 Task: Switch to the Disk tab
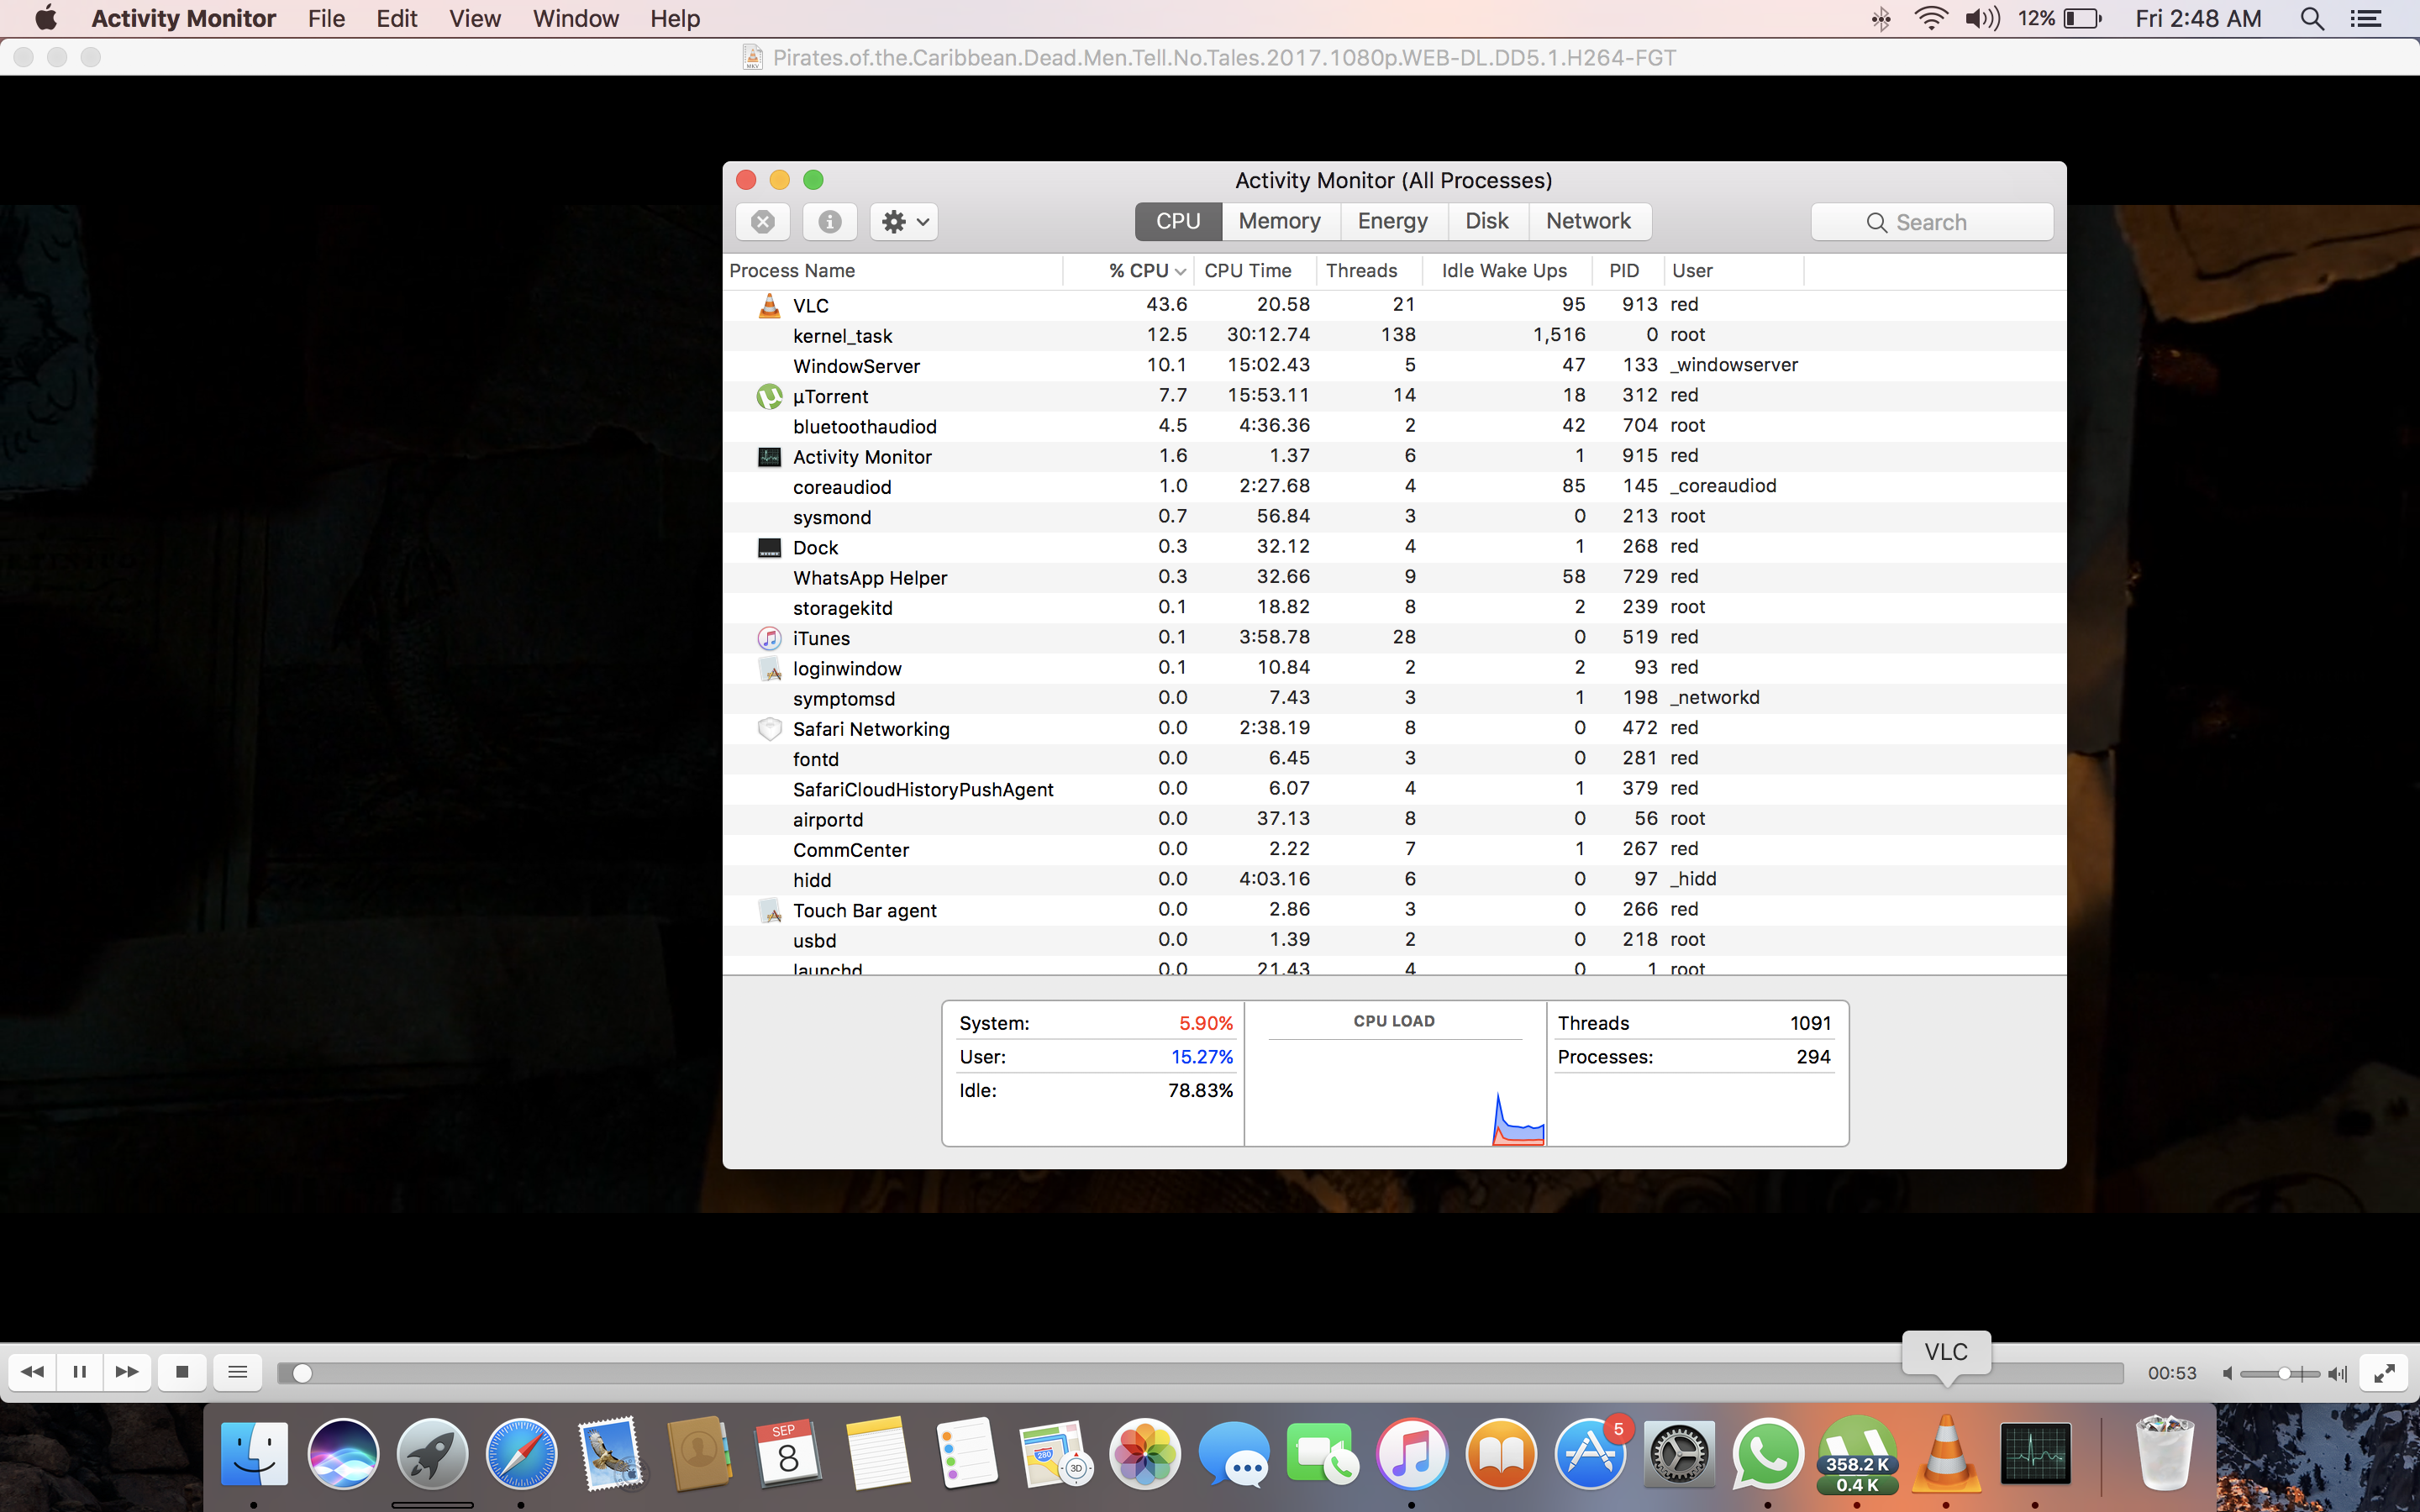tap(1486, 221)
